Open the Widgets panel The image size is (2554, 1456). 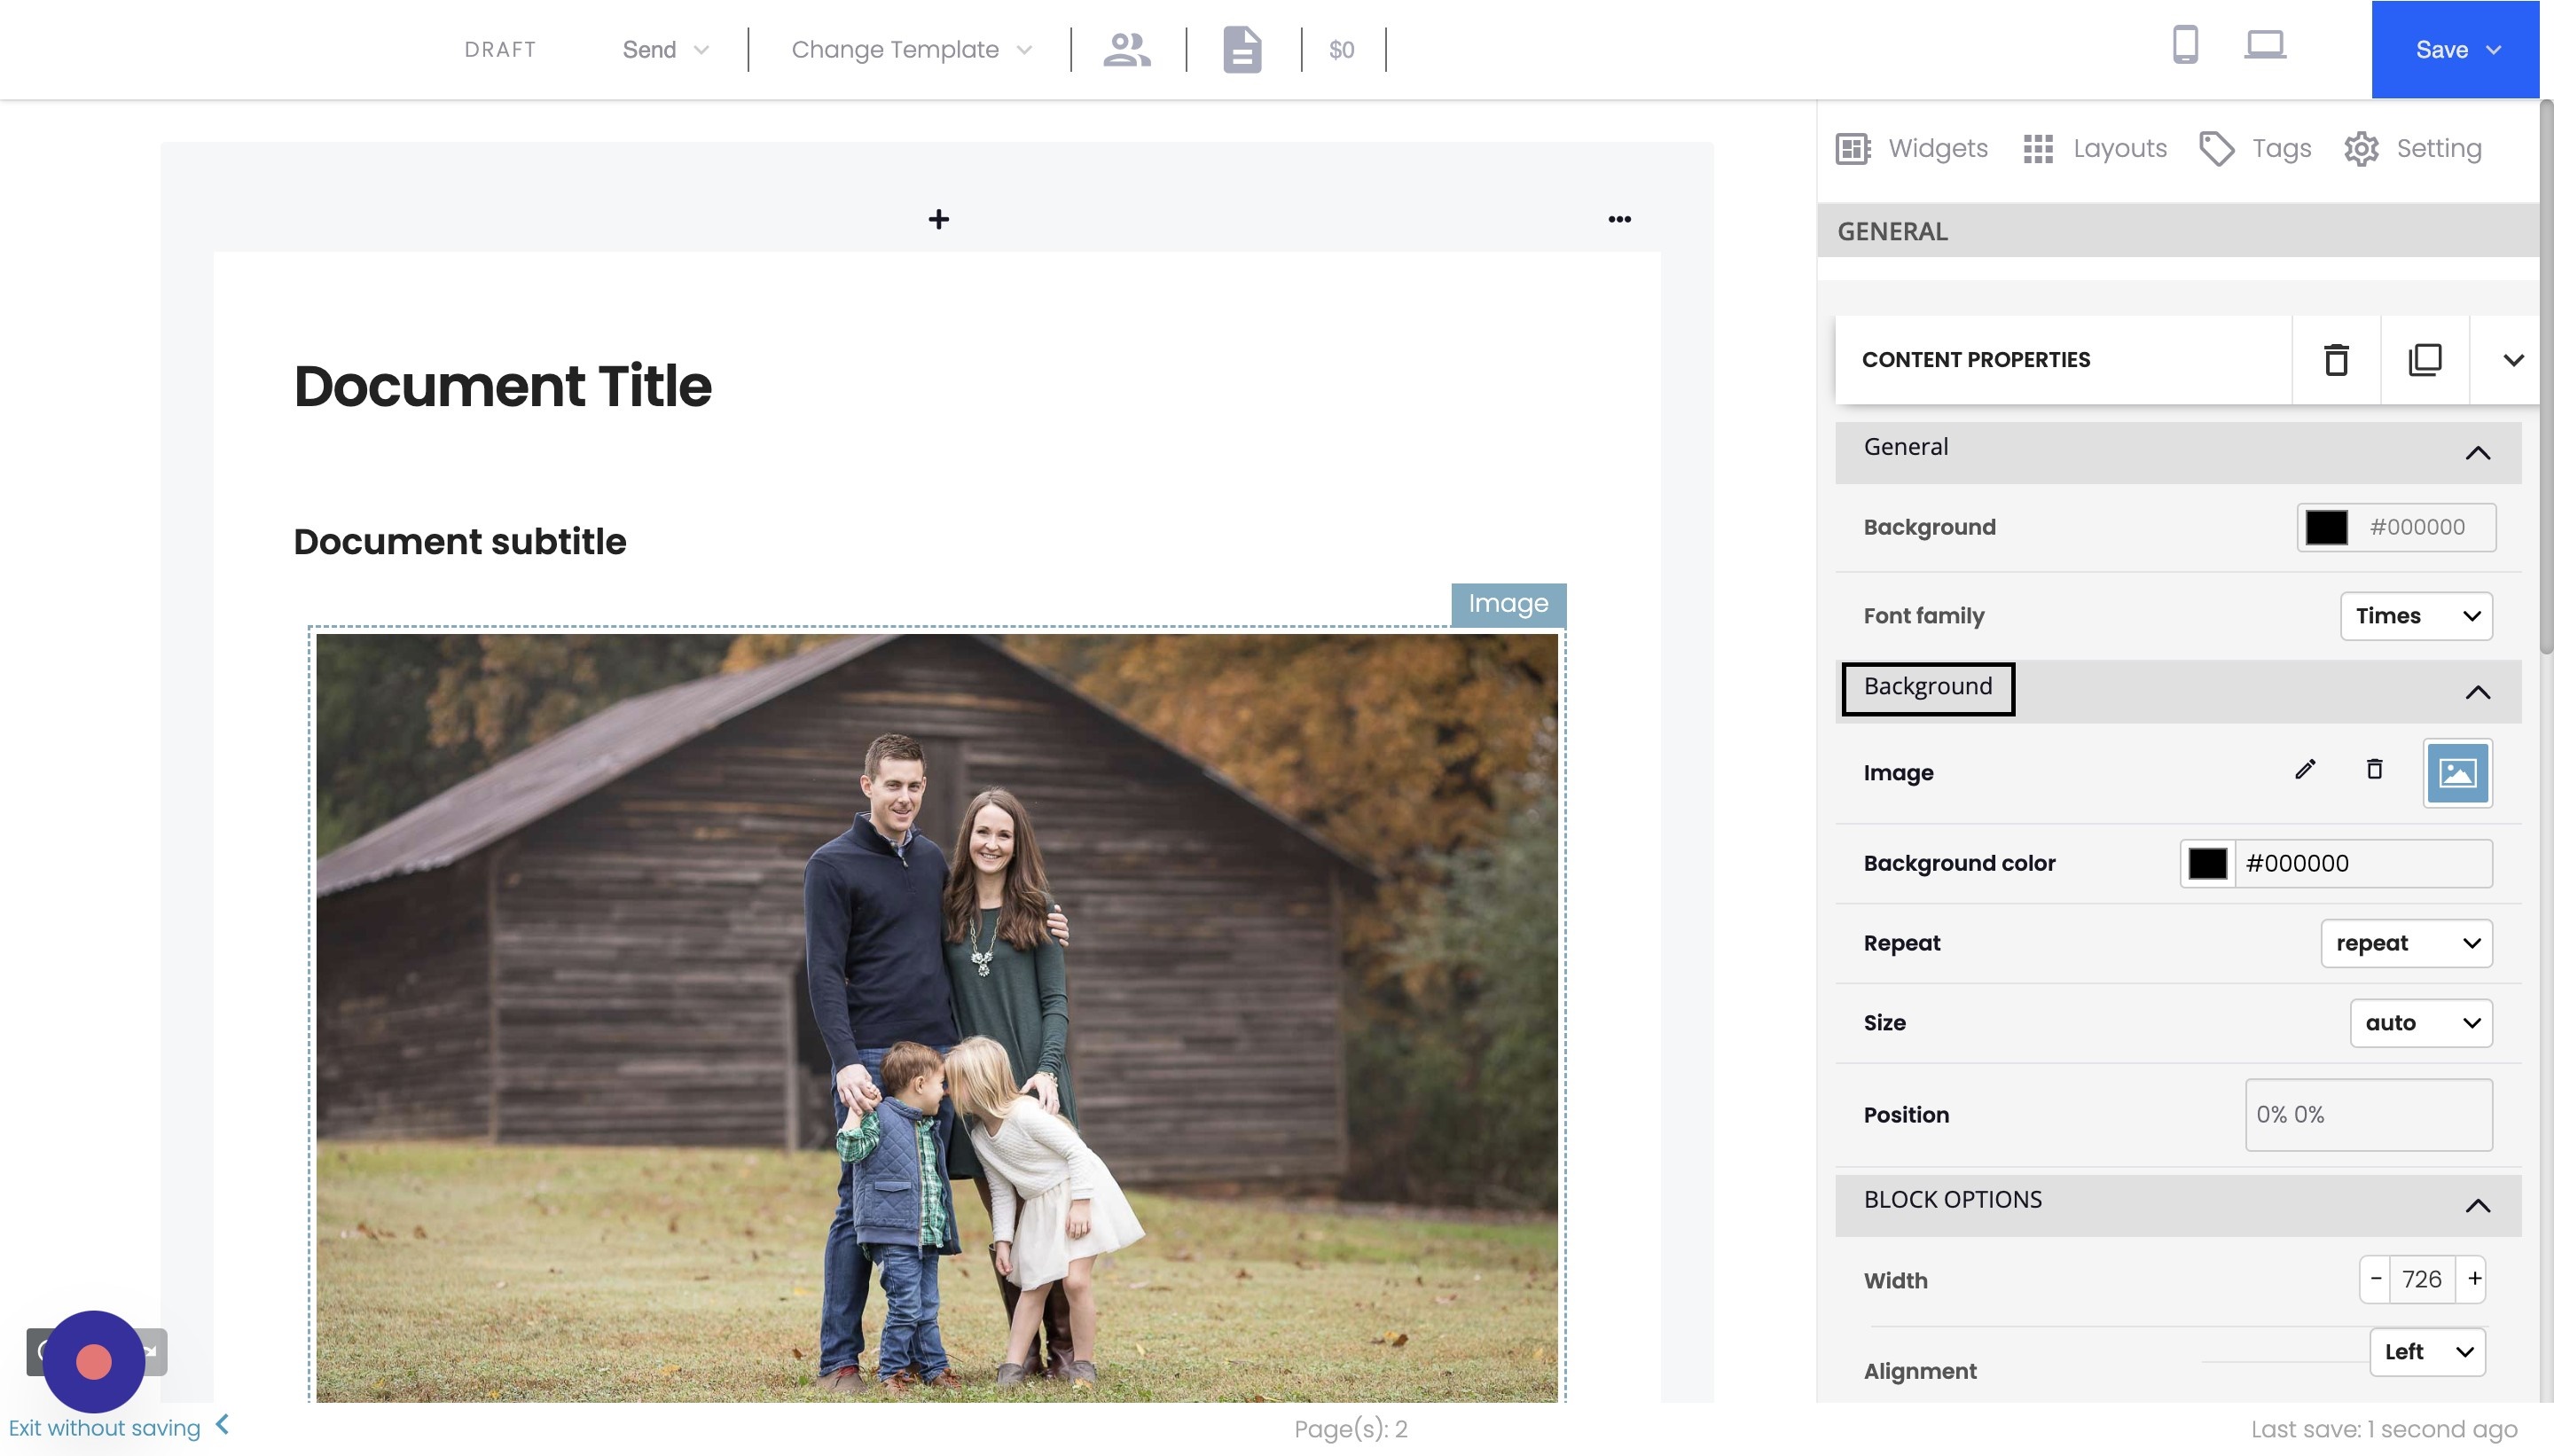1911,148
